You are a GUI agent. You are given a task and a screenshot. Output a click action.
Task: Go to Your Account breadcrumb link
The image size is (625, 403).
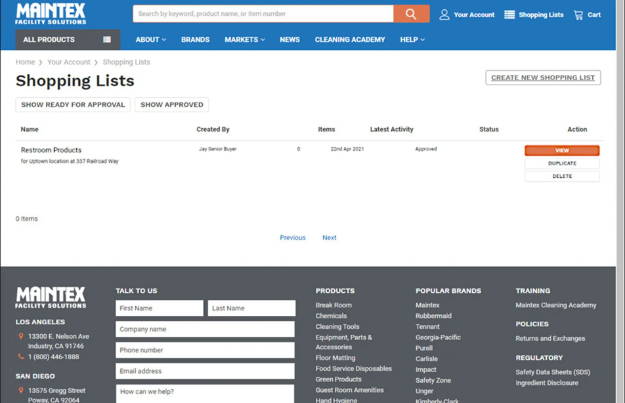[69, 62]
